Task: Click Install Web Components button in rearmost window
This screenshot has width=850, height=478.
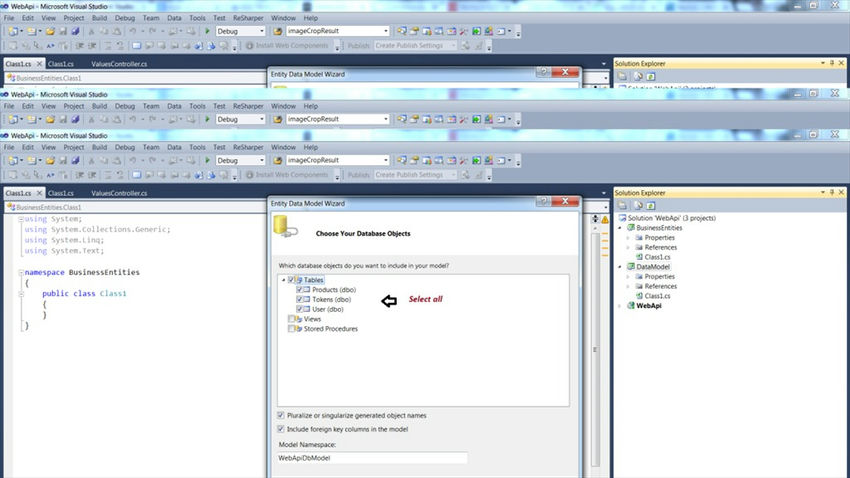Action: pos(287,46)
